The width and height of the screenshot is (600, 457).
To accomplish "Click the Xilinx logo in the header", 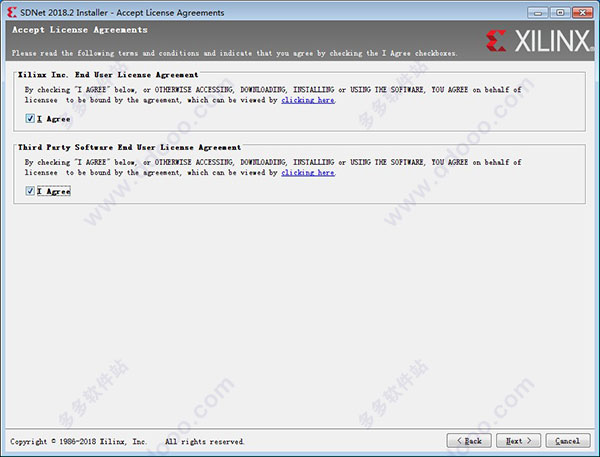I will coord(538,41).
